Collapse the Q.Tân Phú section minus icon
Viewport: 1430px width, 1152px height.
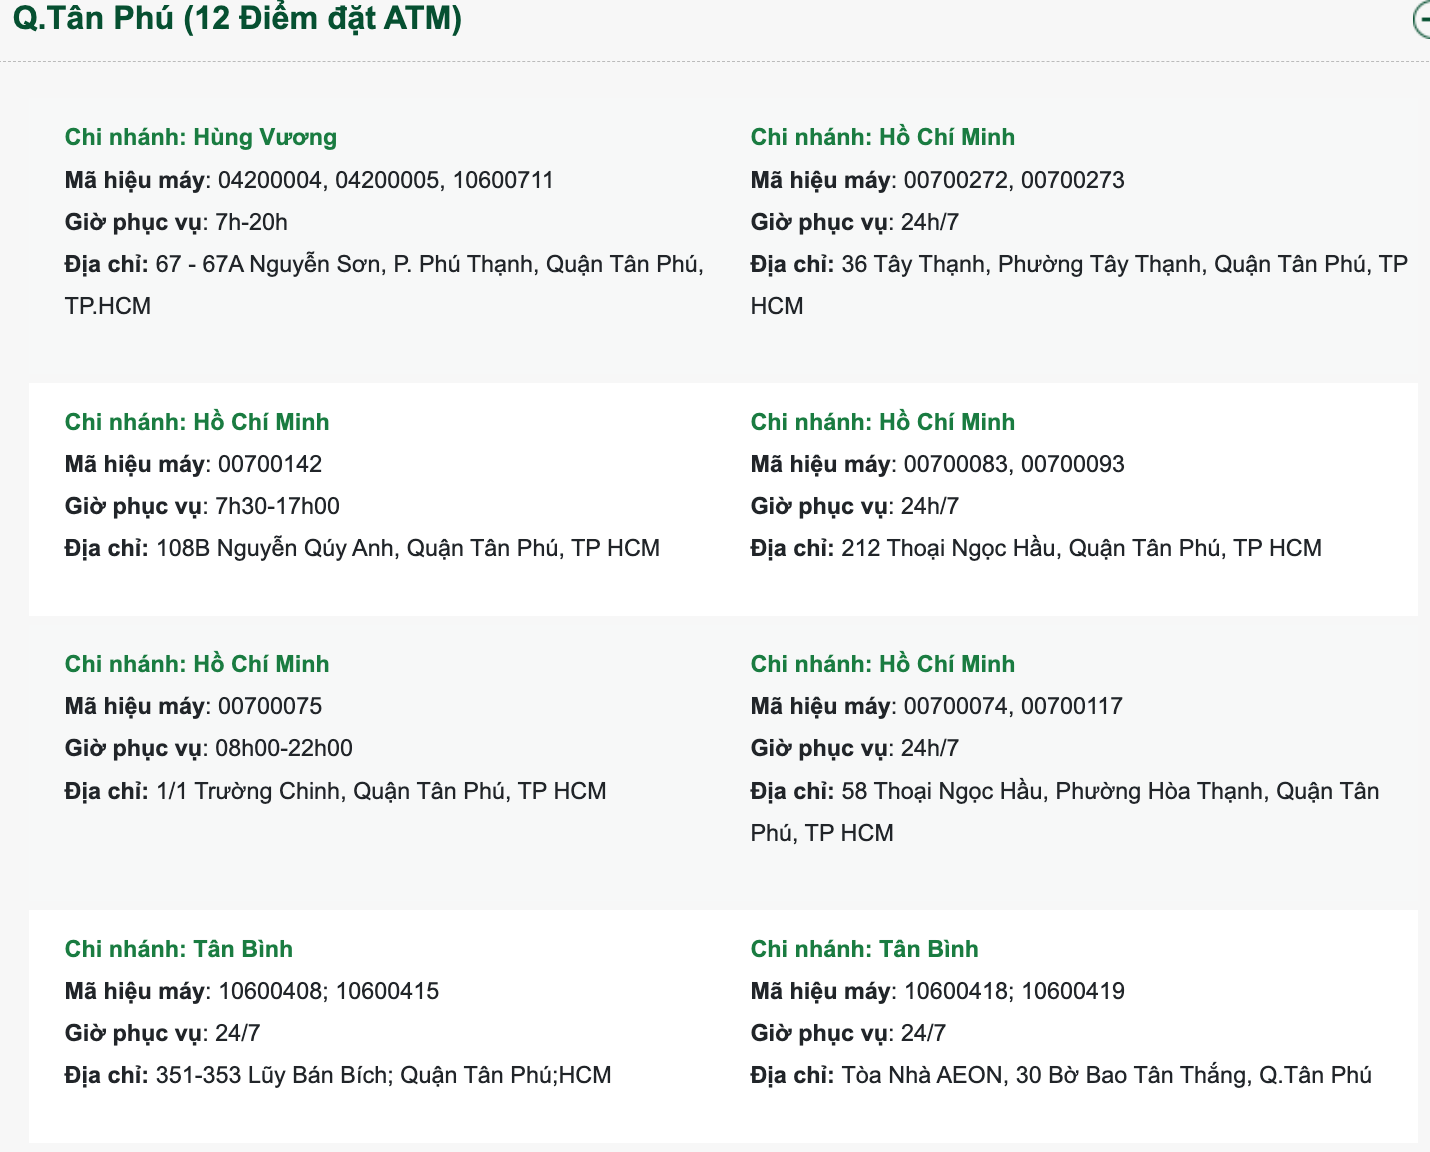coord(1422,19)
